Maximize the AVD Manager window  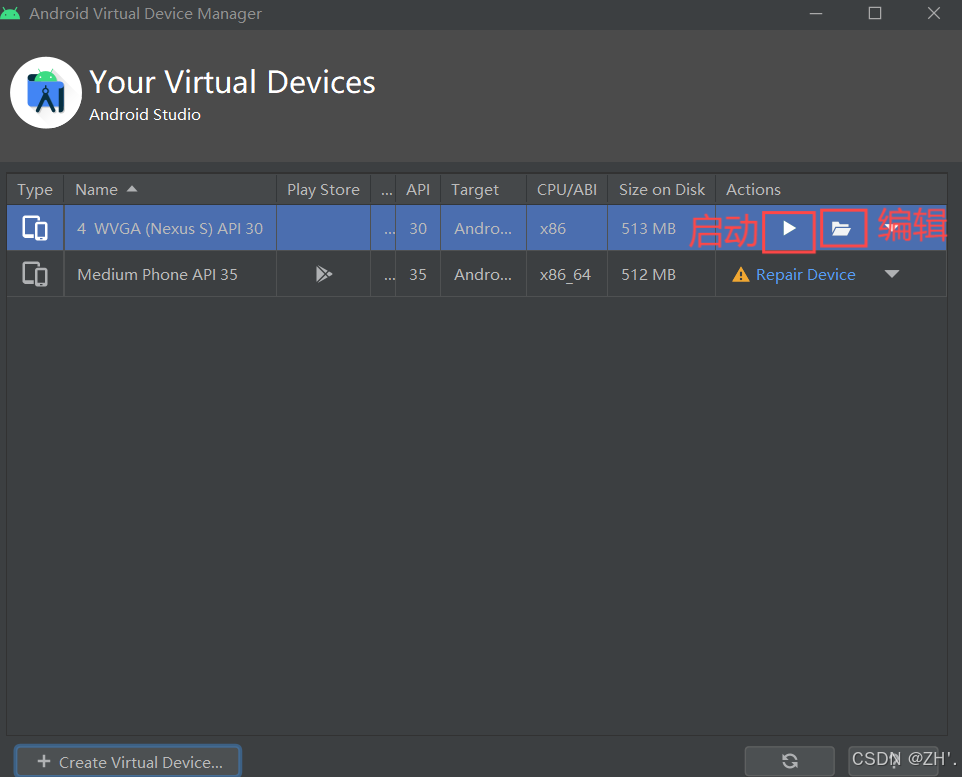click(875, 14)
